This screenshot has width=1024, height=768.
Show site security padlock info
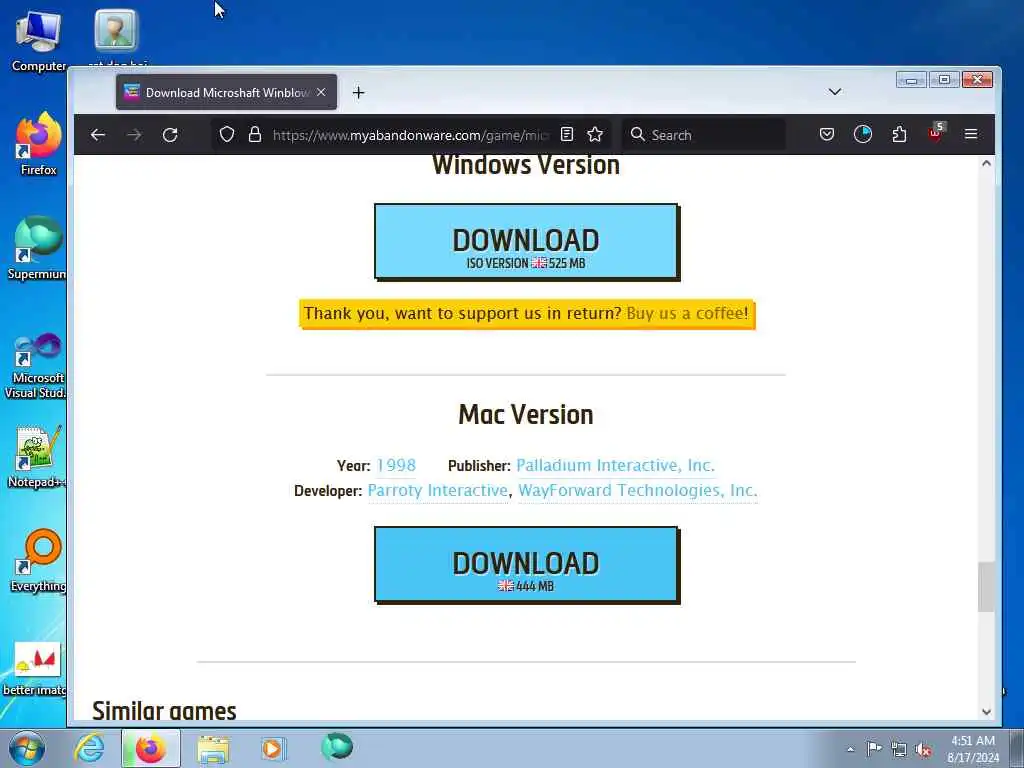coord(255,135)
